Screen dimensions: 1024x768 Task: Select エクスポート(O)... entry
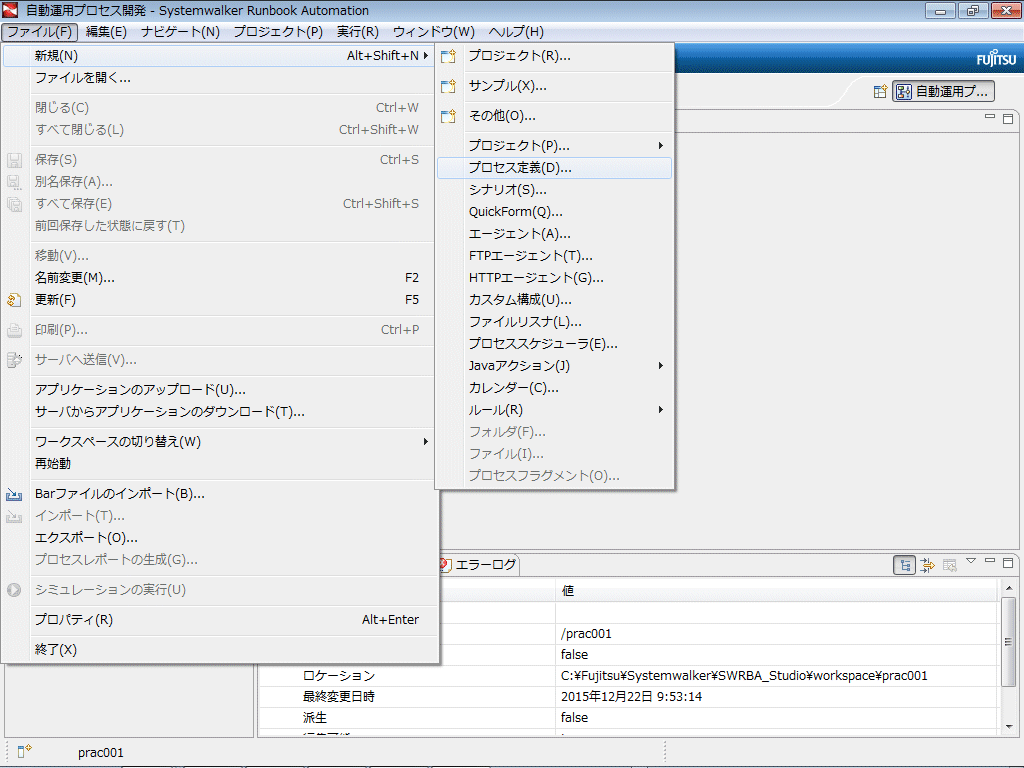point(218,537)
